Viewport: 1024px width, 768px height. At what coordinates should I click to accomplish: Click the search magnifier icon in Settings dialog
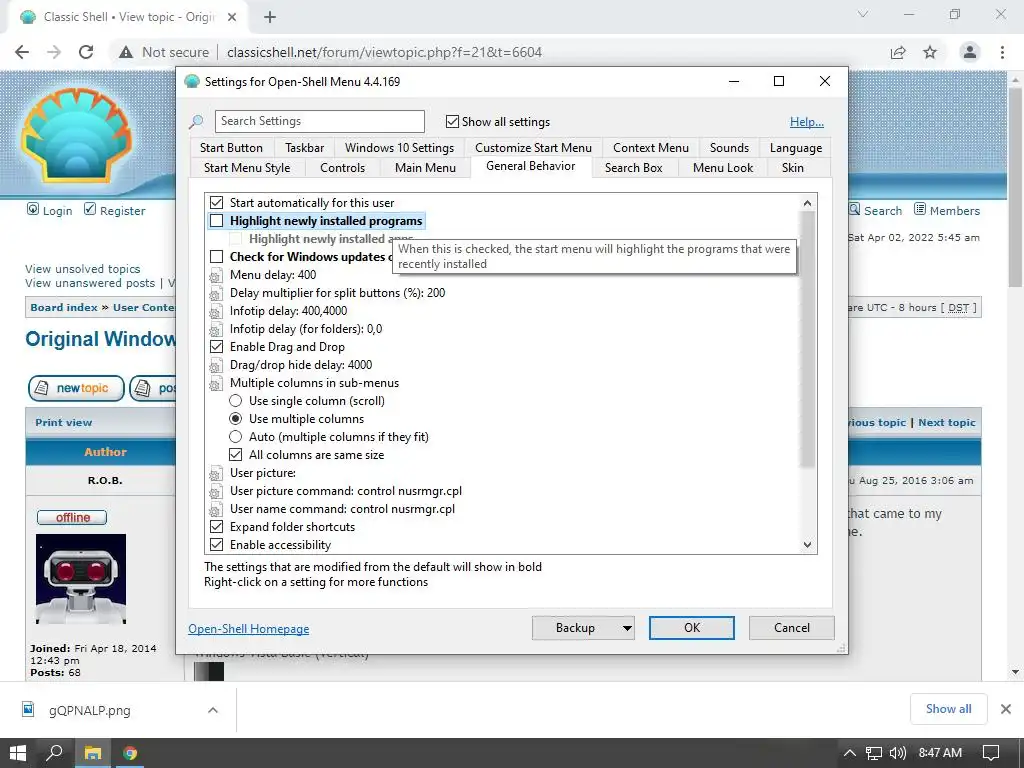click(196, 121)
